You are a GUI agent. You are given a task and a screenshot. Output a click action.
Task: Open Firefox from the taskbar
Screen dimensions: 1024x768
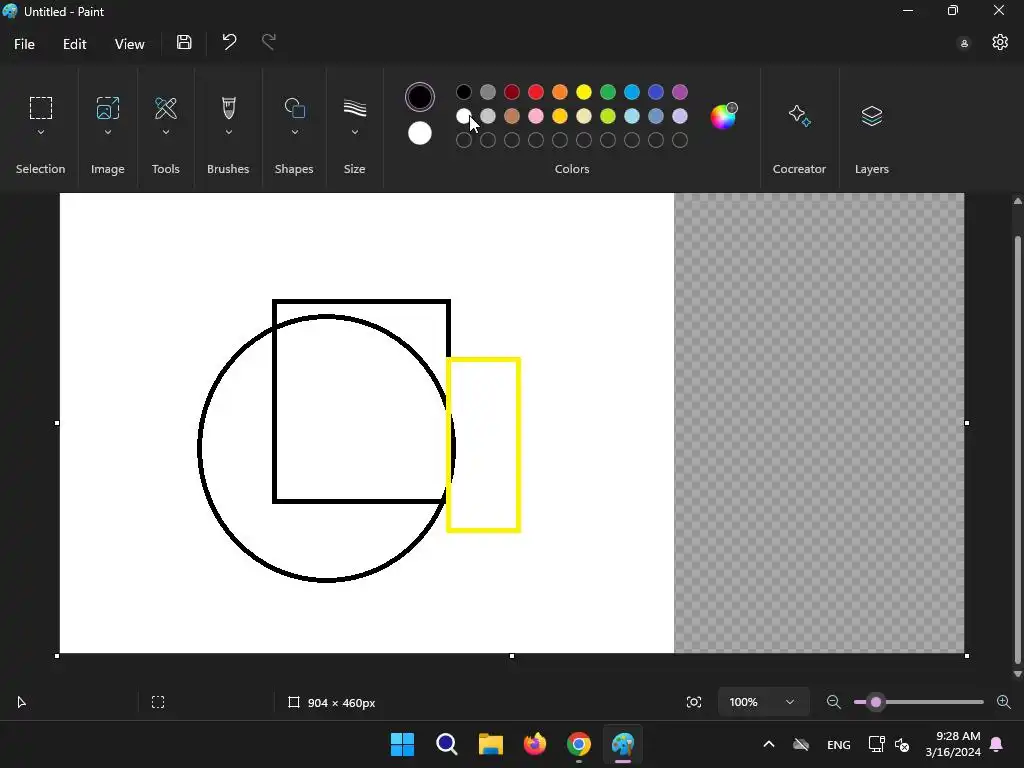(x=535, y=744)
